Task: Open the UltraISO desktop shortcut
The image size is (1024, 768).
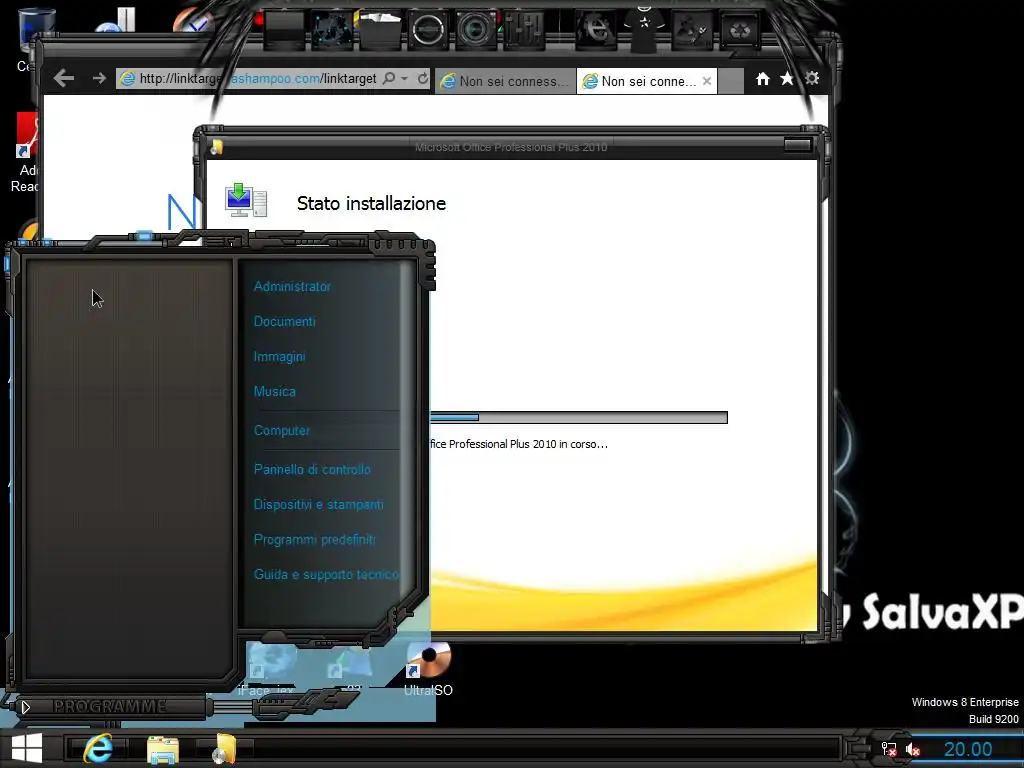Action: 428,667
